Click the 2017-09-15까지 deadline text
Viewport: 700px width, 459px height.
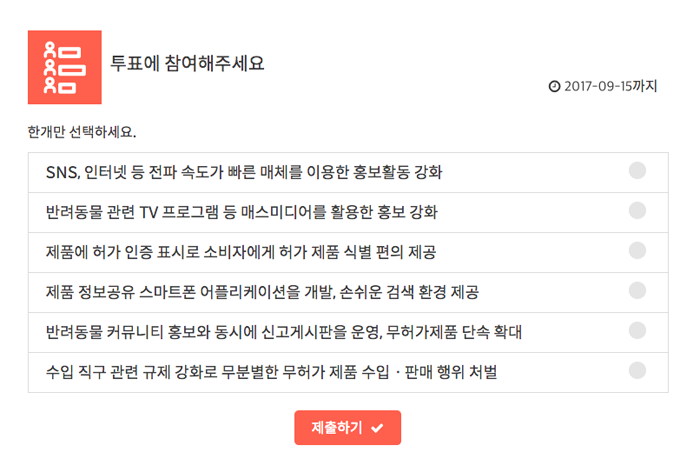pos(611,86)
